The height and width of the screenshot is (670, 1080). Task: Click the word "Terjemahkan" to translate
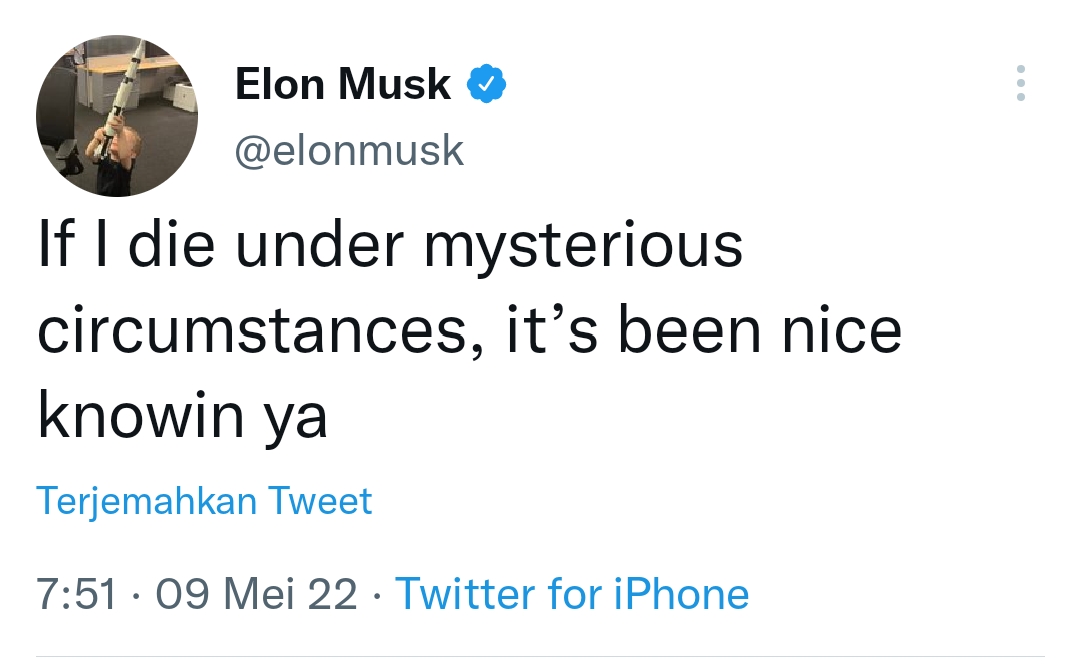pos(147,501)
